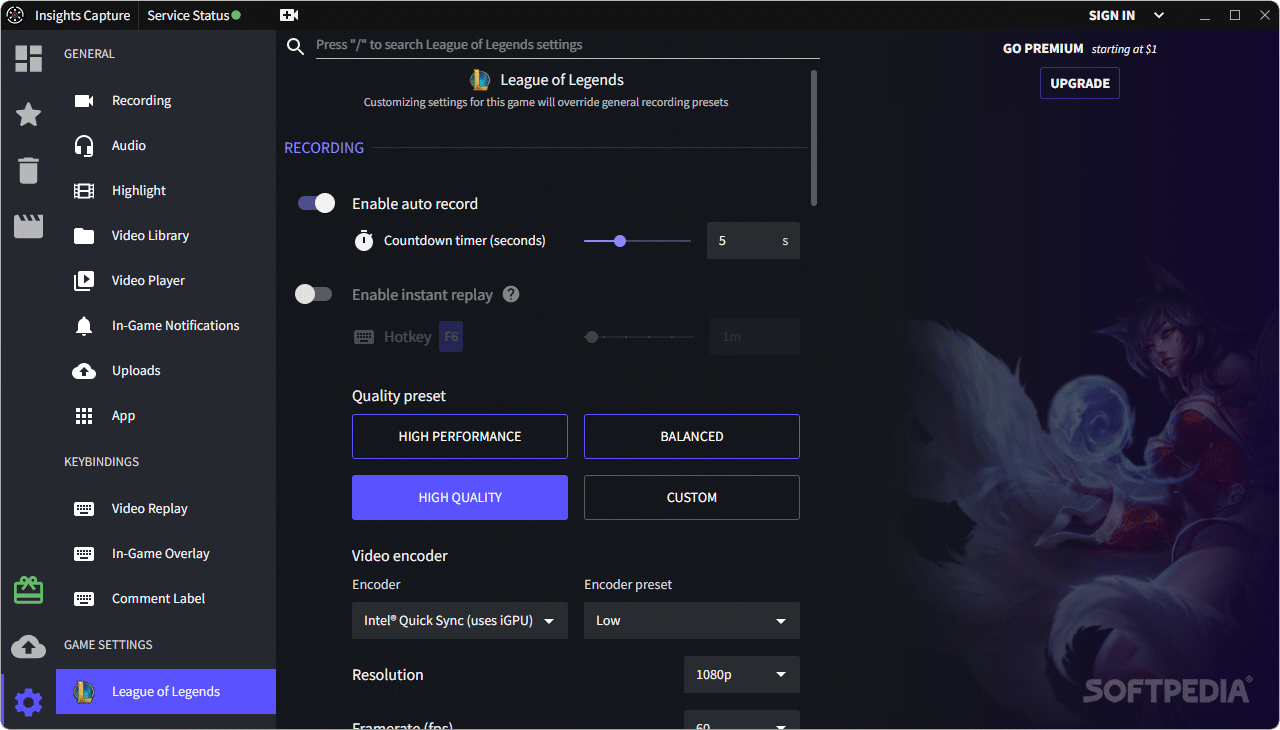
Task: Click the App grid icon
Action: (x=84, y=416)
